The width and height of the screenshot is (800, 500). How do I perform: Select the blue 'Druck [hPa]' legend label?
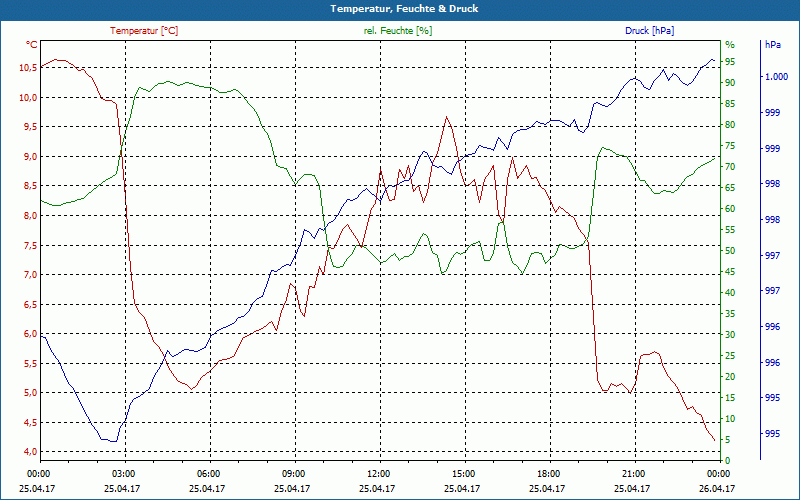[x=649, y=31]
